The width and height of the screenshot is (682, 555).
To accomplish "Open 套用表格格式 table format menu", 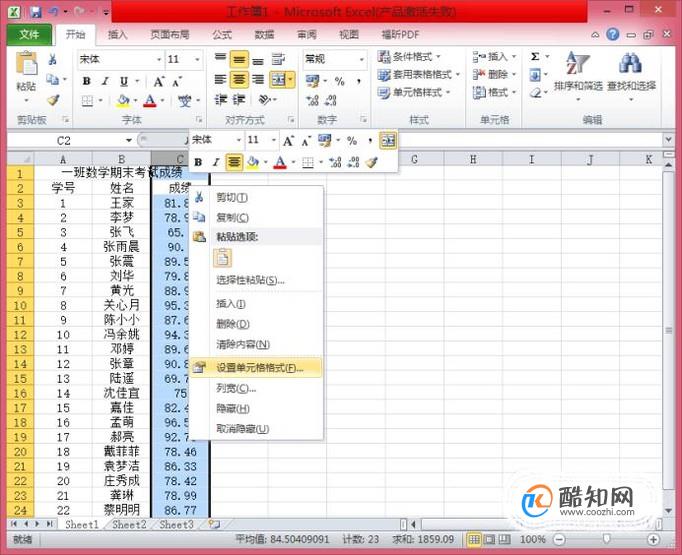I will pos(419,75).
